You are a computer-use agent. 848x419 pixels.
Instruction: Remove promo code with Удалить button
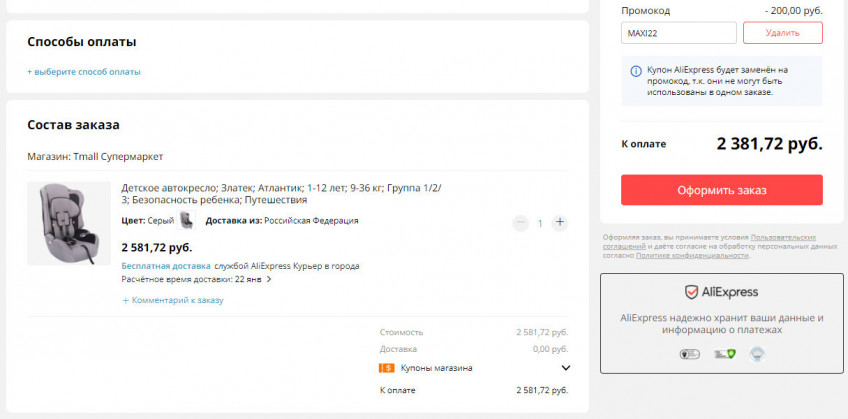coord(782,33)
